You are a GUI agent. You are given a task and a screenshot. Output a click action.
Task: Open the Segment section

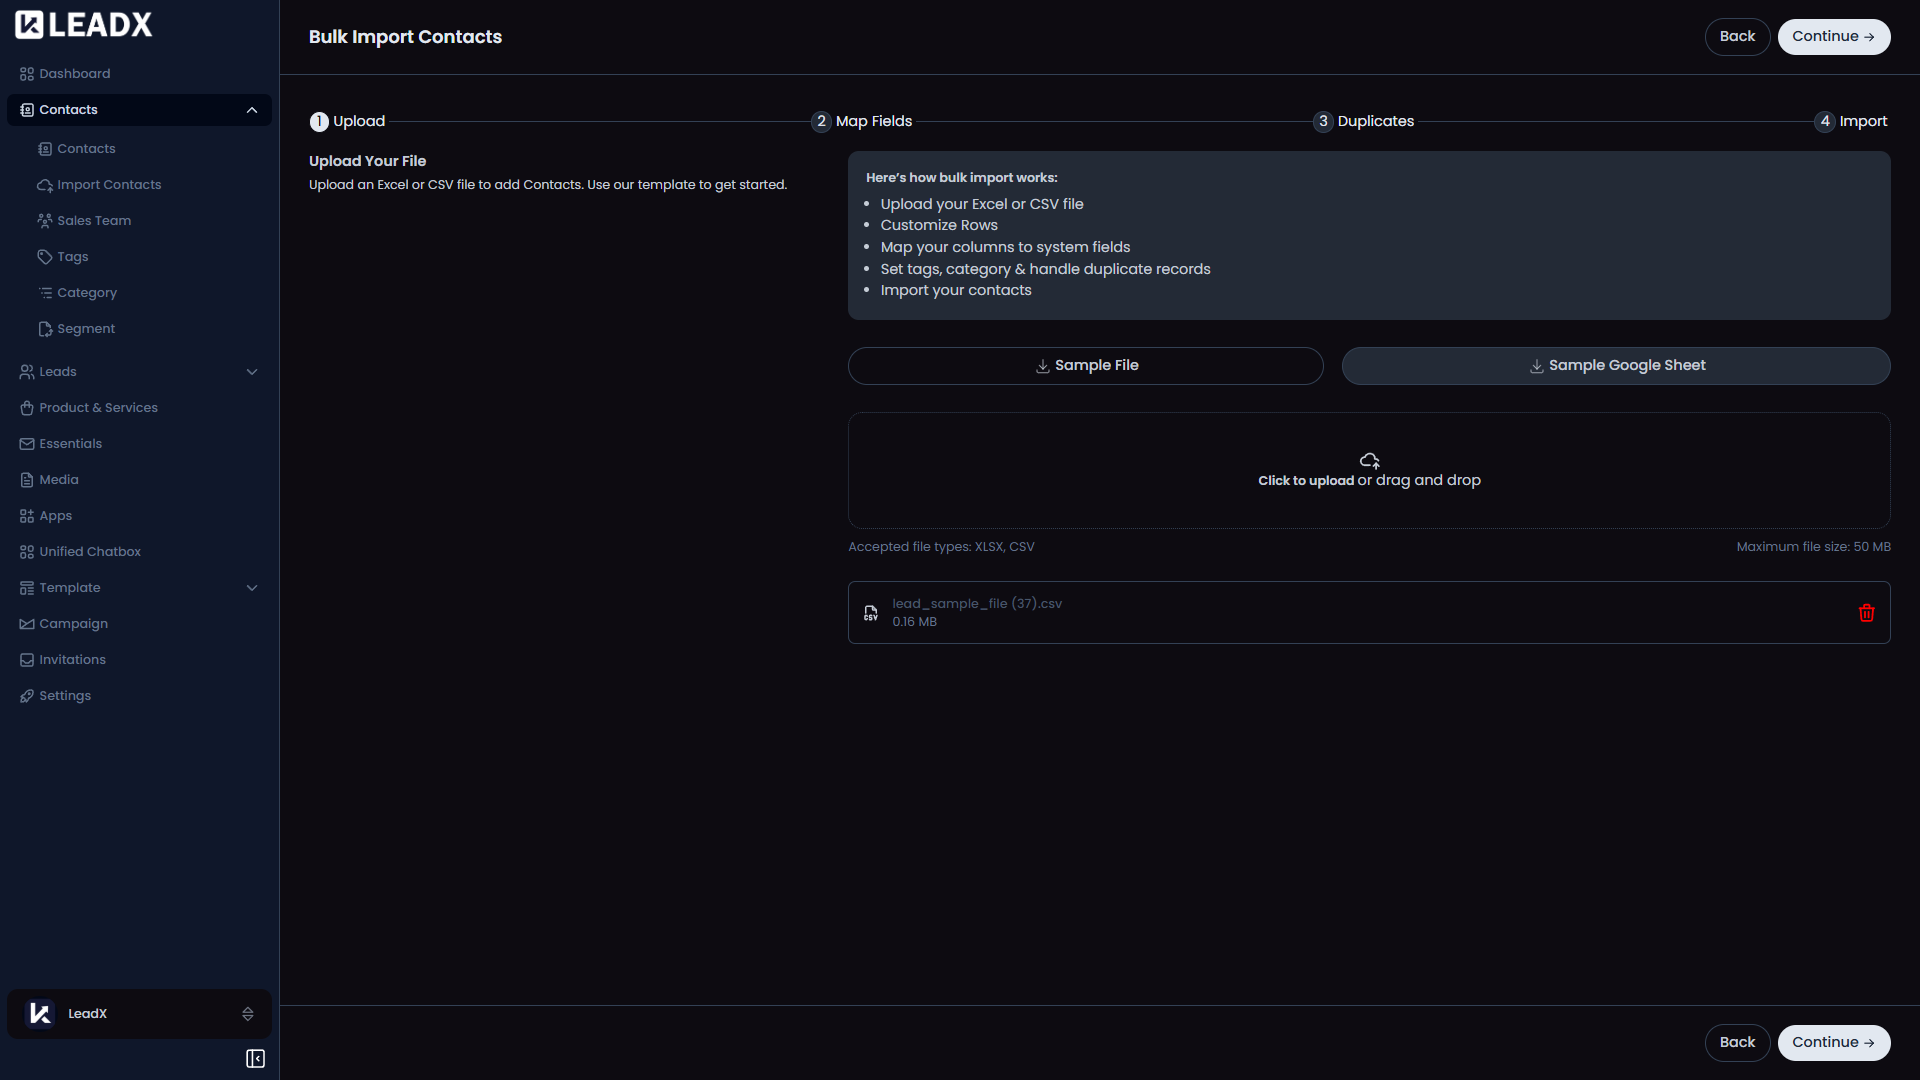[x=86, y=328]
